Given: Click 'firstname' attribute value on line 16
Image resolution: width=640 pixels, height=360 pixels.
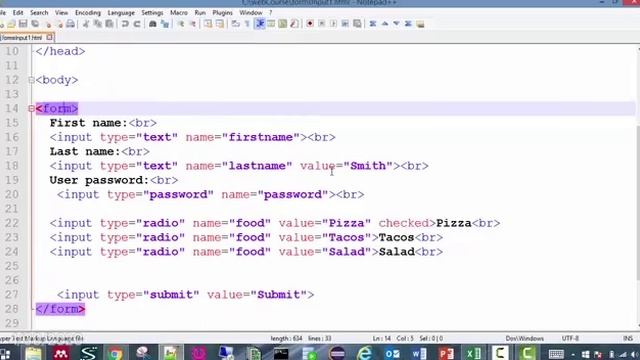Looking at the screenshot, I should coord(261,137).
